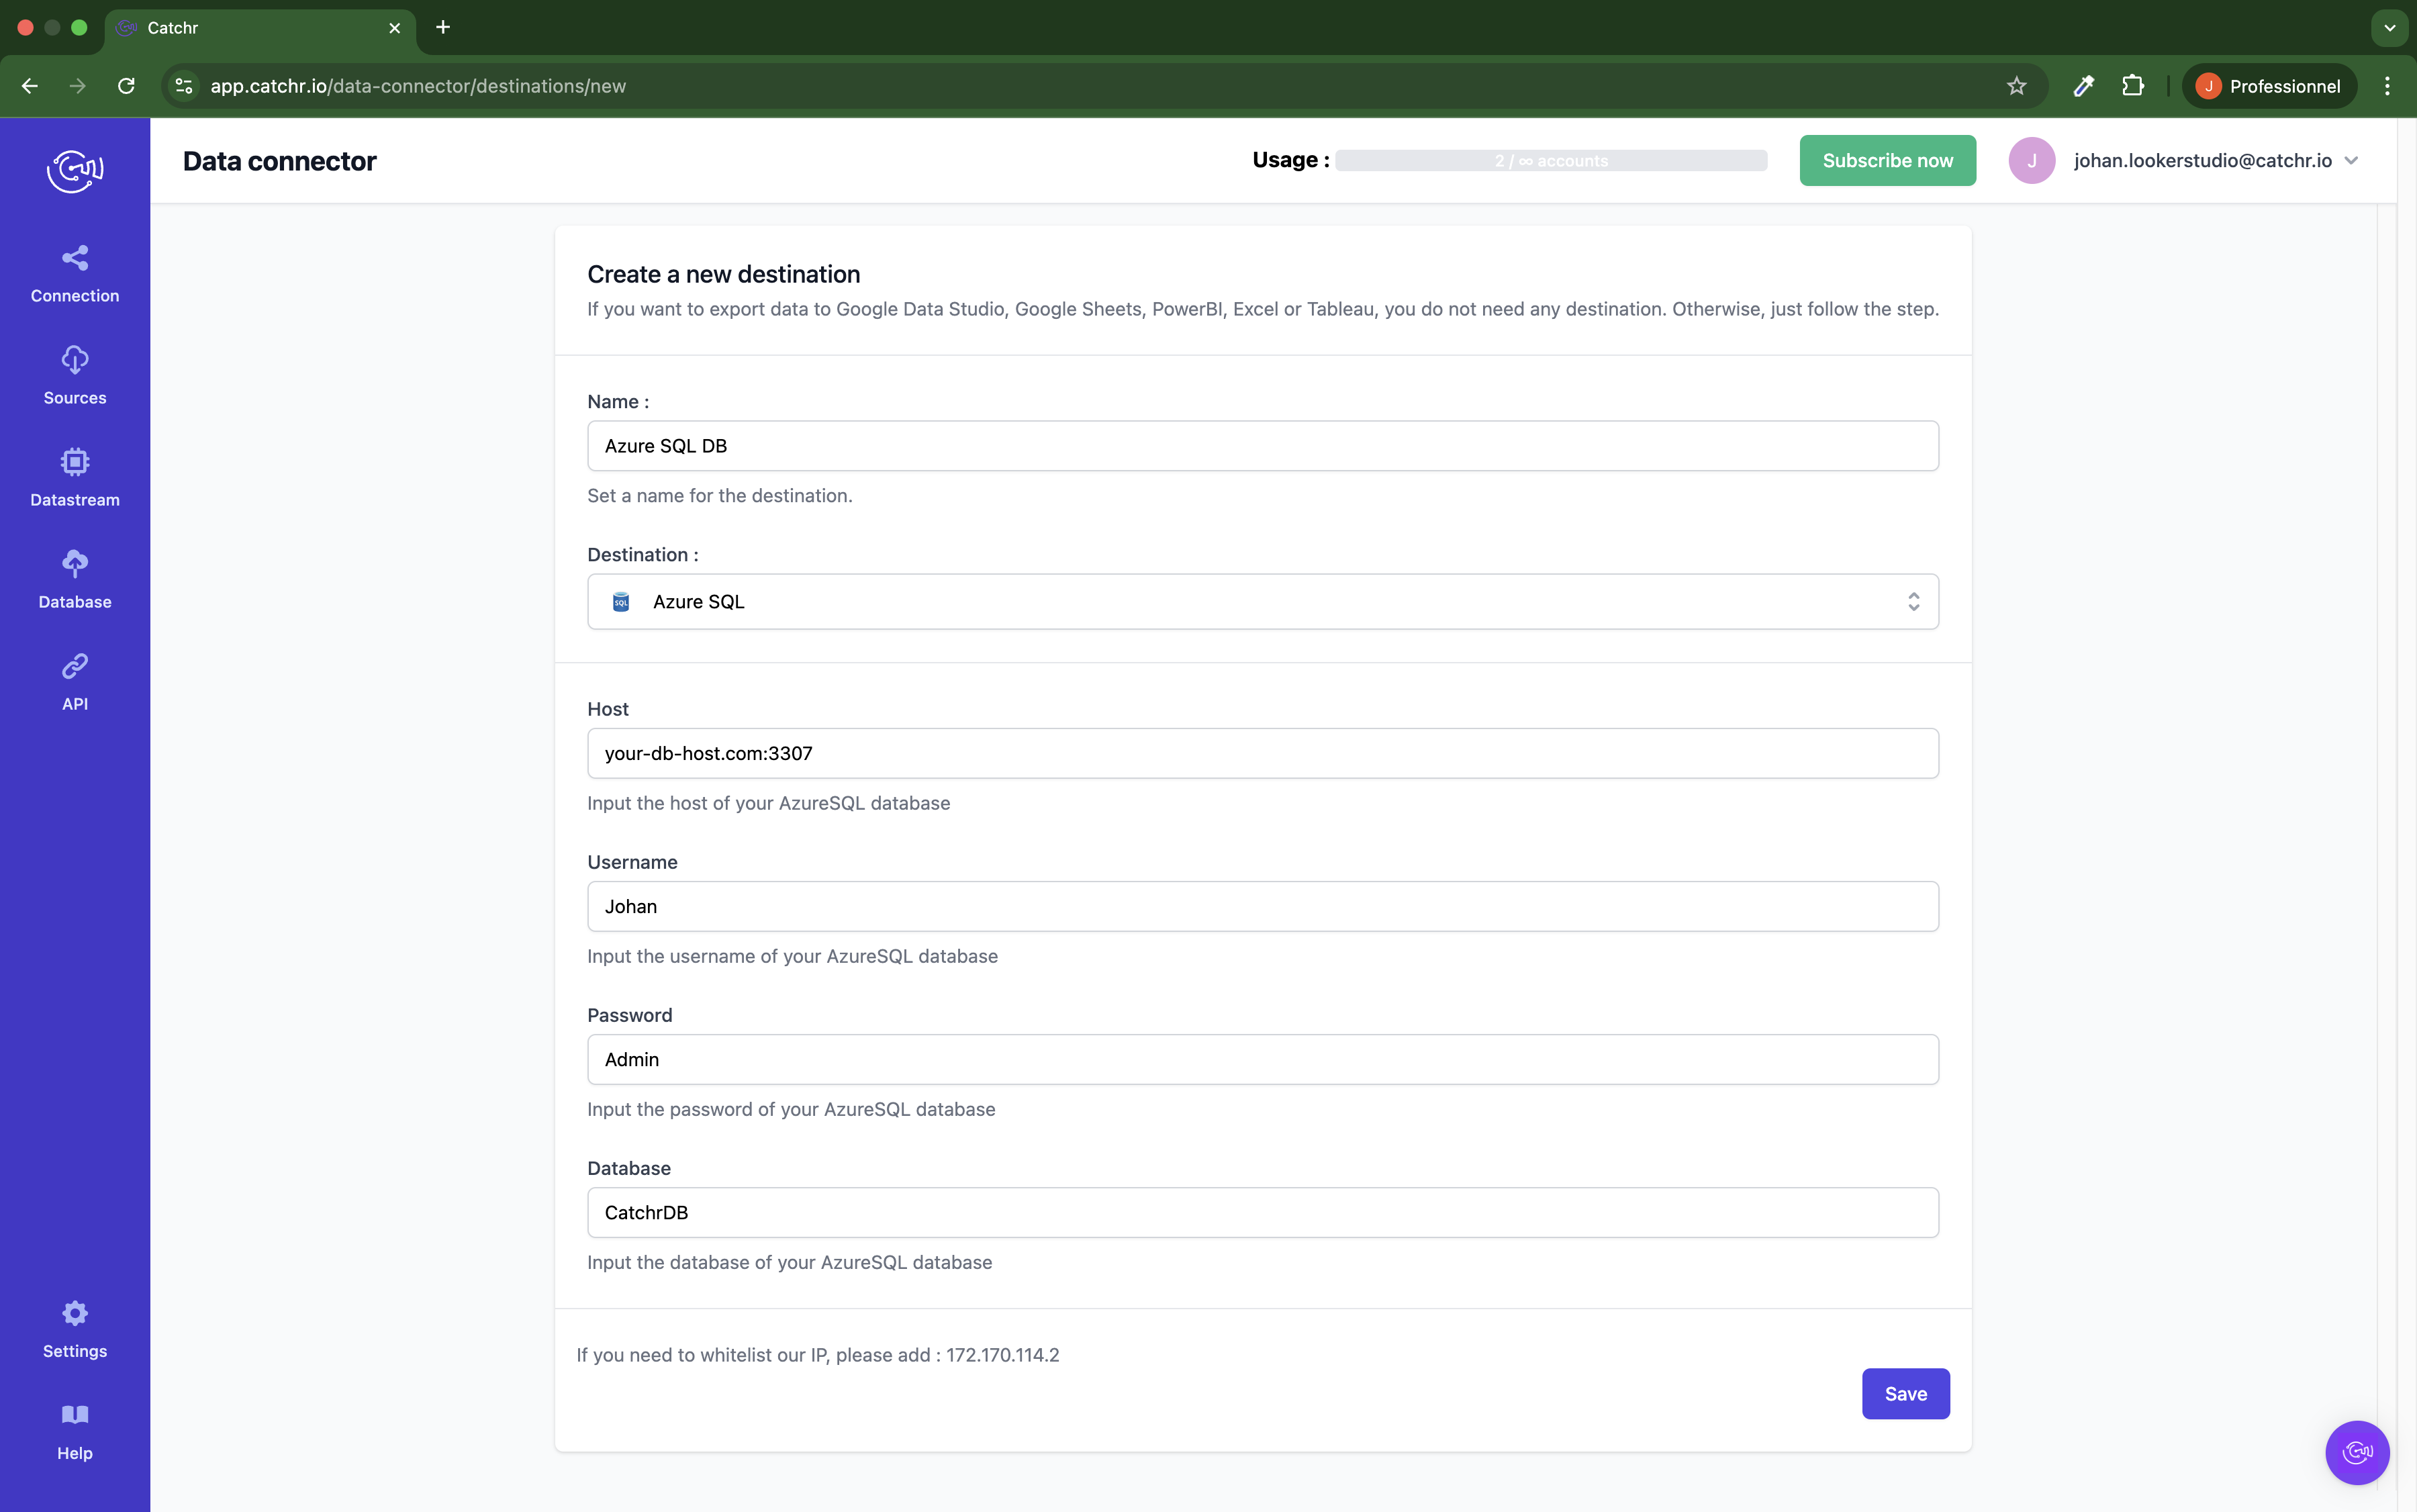Click the 'Destination :' field label
Viewport: 2417px width, 1512px height.
[643, 555]
